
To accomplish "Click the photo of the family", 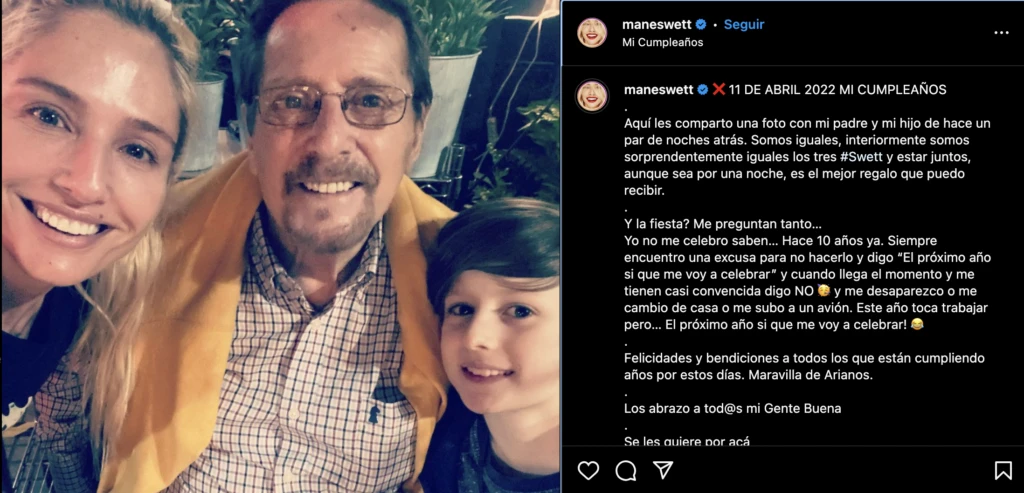I will tap(280, 246).
